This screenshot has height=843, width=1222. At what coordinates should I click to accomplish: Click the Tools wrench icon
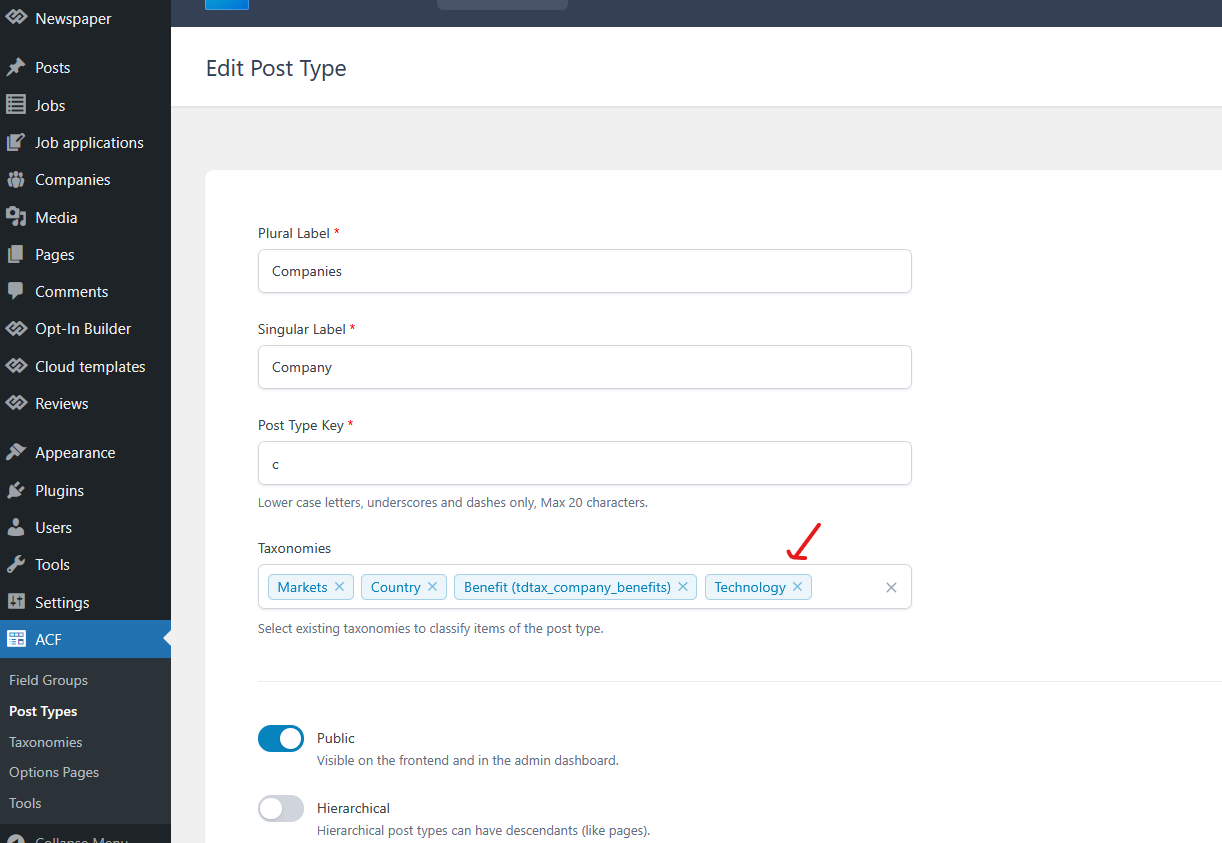point(16,564)
